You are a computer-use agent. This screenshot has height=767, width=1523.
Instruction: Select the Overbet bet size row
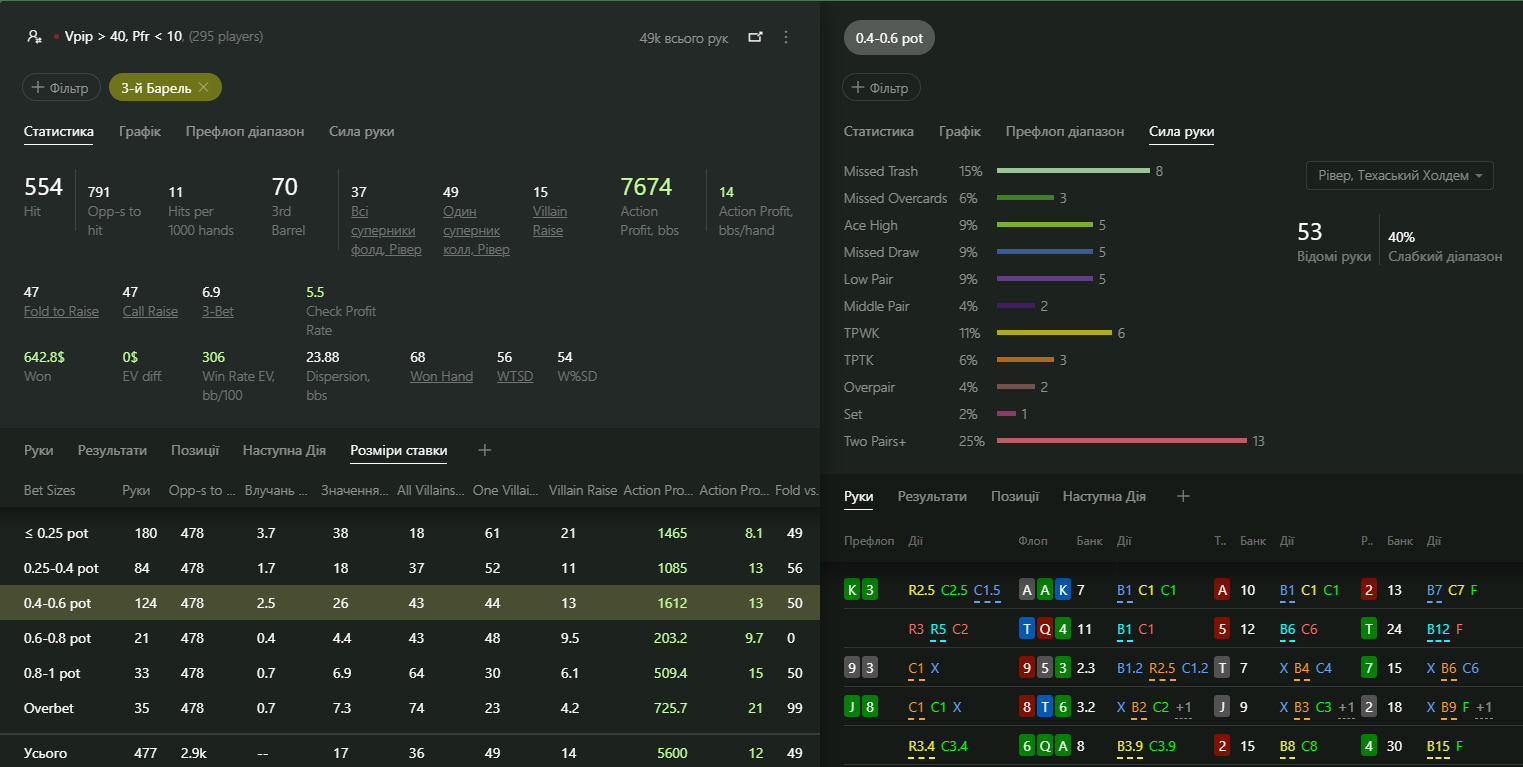pyautogui.click(x=410, y=708)
